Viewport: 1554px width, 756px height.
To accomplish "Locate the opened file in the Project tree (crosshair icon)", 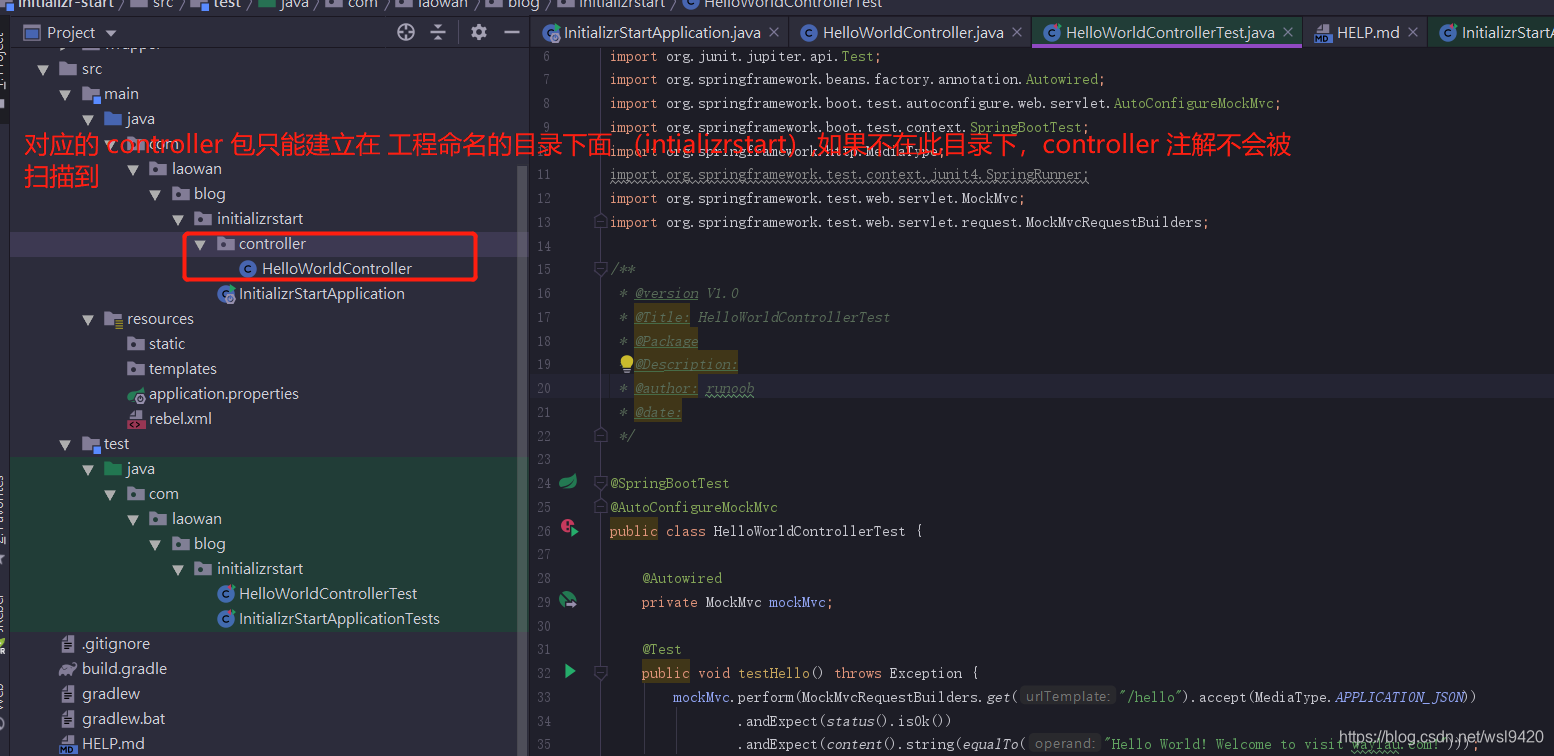I will [405, 32].
